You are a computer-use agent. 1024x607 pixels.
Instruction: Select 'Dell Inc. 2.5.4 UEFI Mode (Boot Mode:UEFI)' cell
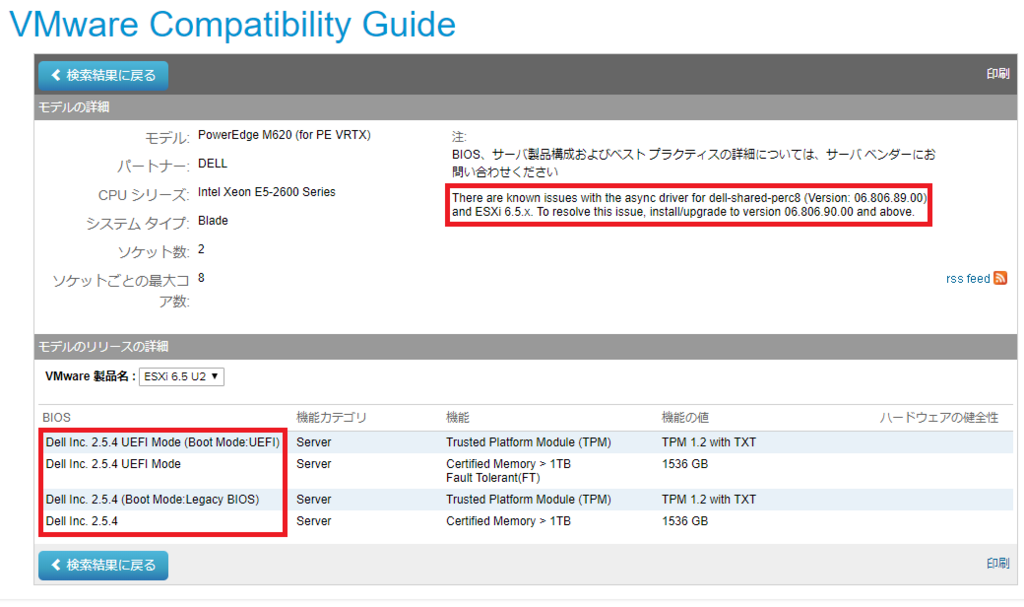click(163, 442)
